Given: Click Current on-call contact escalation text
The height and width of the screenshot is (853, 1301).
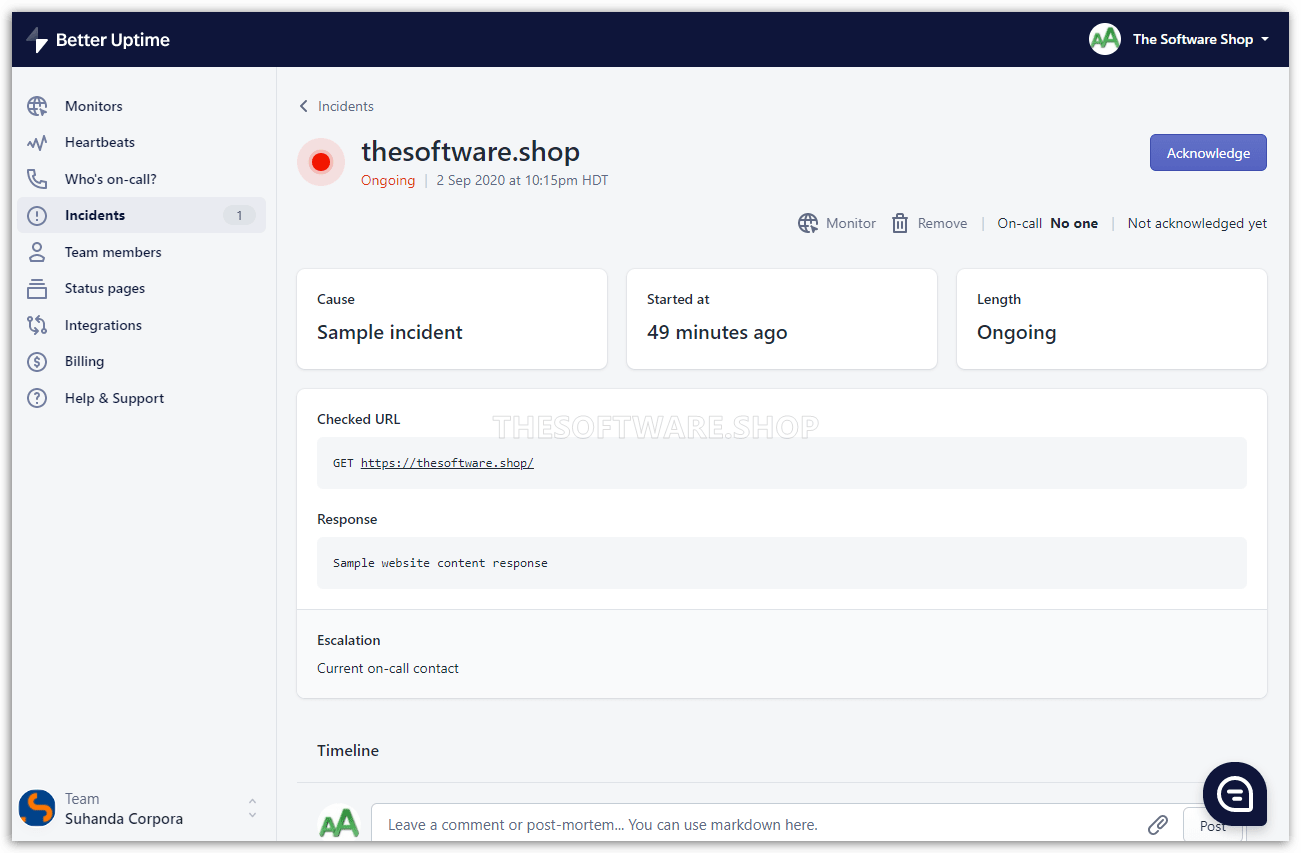Looking at the screenshot, I should tap(388, 668).
